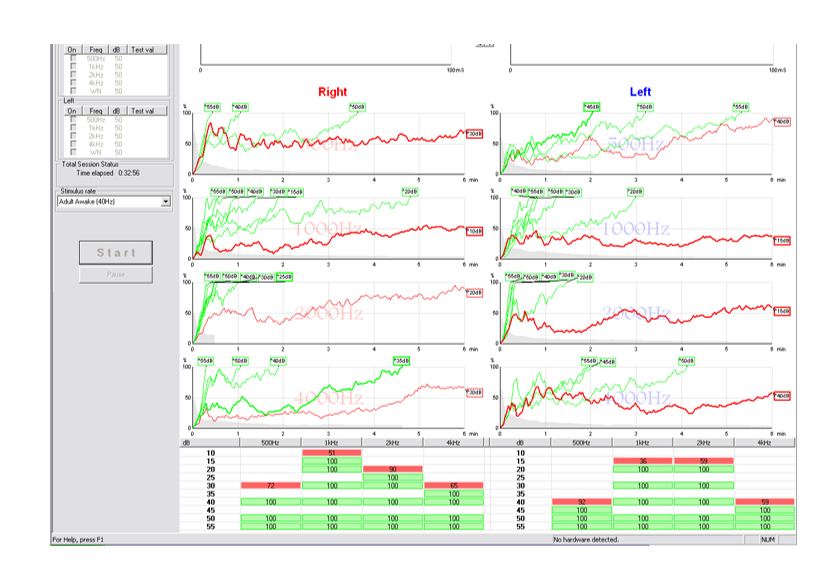
Task: Click the red 36 cell for 1kHz in Left table
Action: (x=643, y=461)
